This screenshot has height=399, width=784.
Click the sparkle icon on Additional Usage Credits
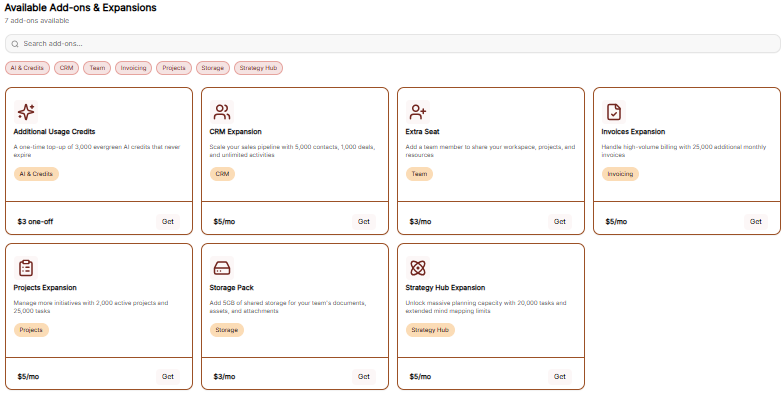26,112
